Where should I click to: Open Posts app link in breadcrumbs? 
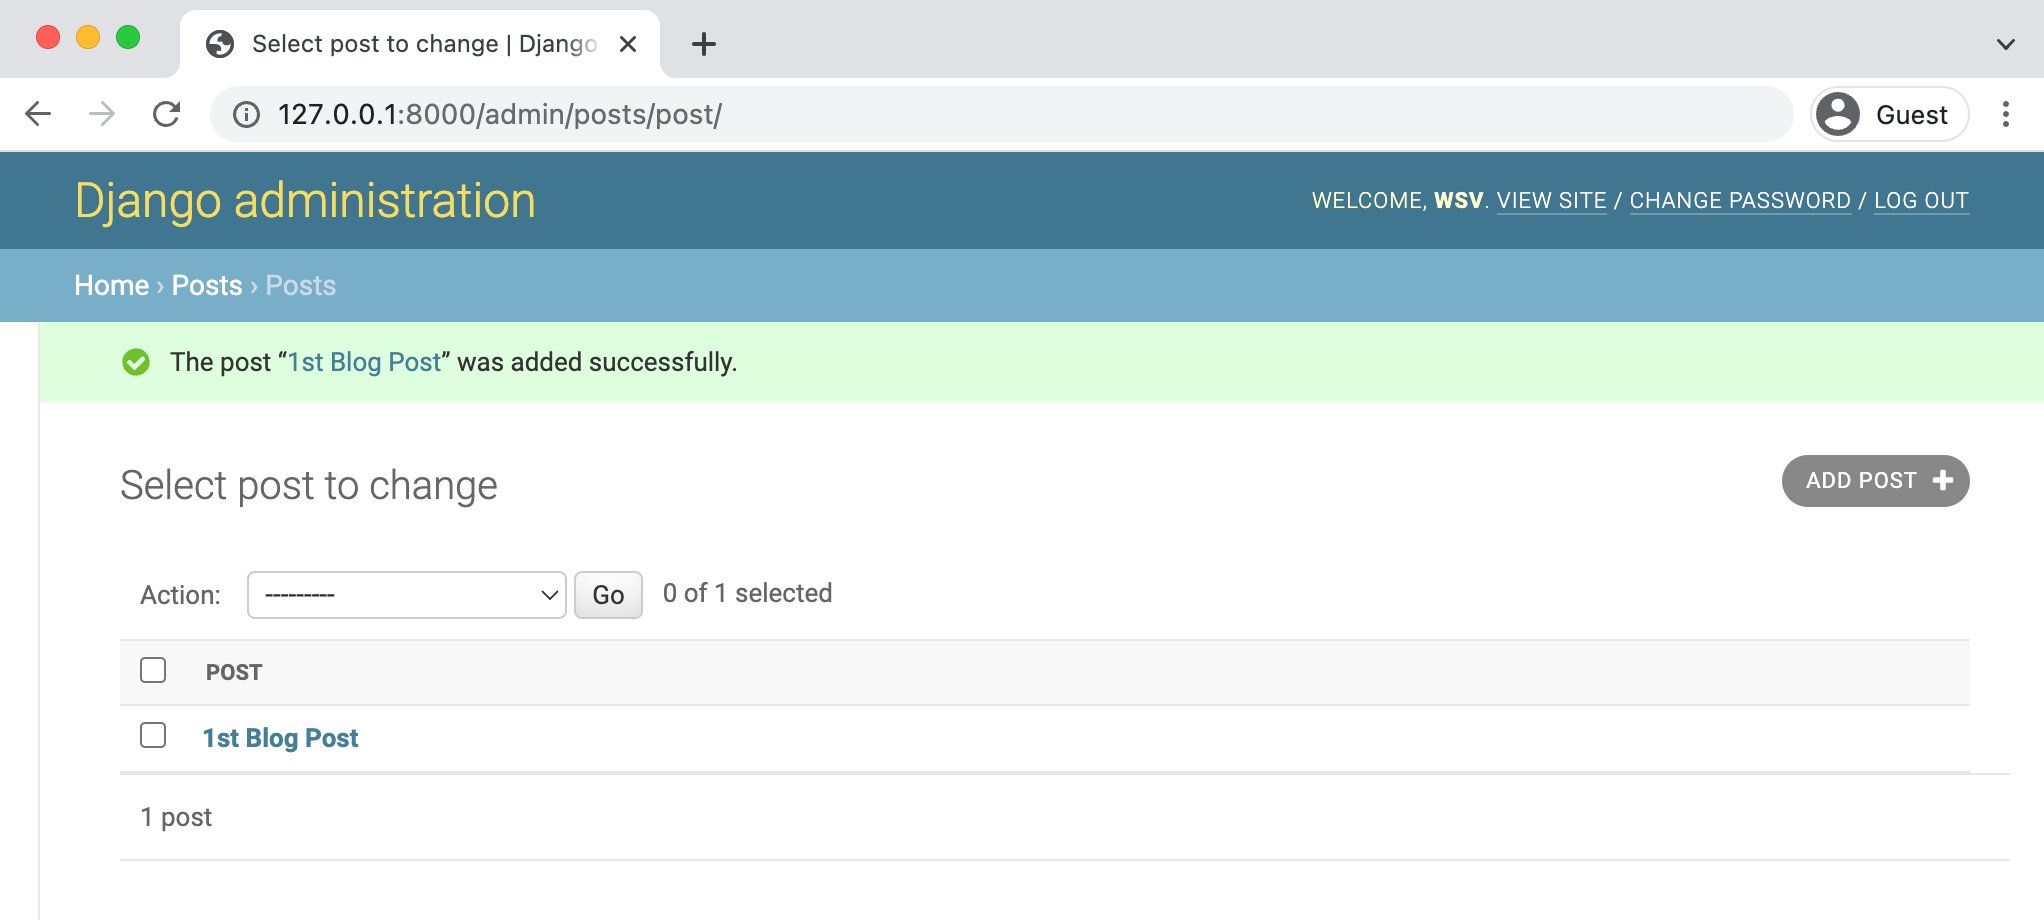(207, 285)
